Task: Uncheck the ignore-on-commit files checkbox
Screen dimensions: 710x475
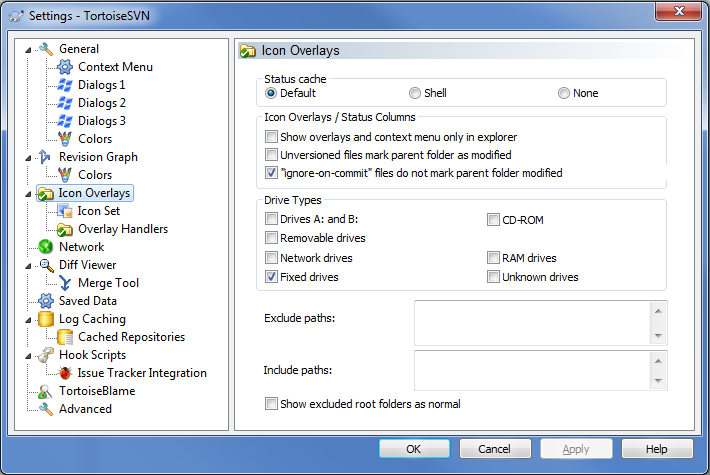Action: (x=271, y=173)
